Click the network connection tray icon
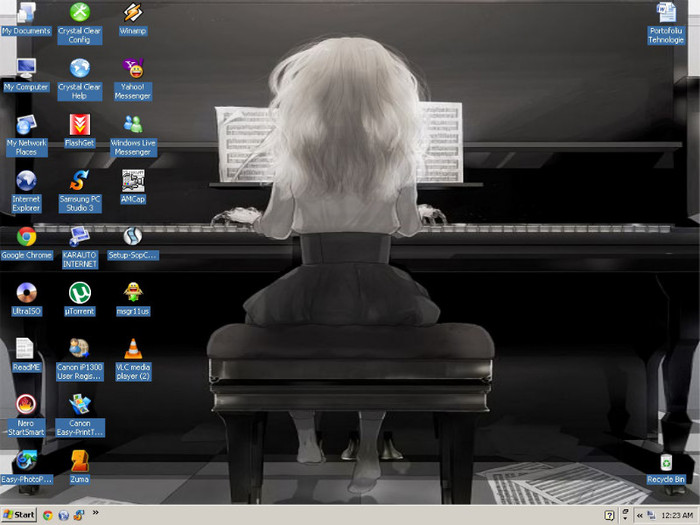 pyautogui.click(x=651, y=516)
